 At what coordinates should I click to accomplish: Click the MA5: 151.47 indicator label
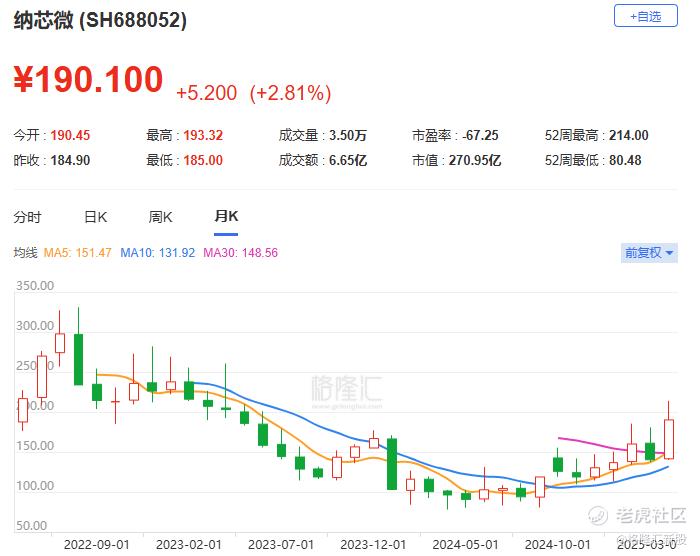[x=77, y=253]
